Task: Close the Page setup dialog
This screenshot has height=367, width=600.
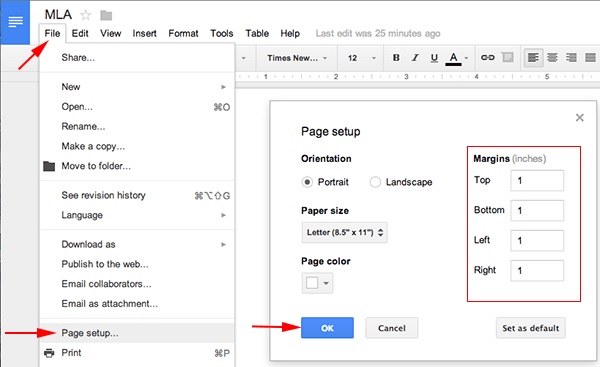Action: point(580,117)
